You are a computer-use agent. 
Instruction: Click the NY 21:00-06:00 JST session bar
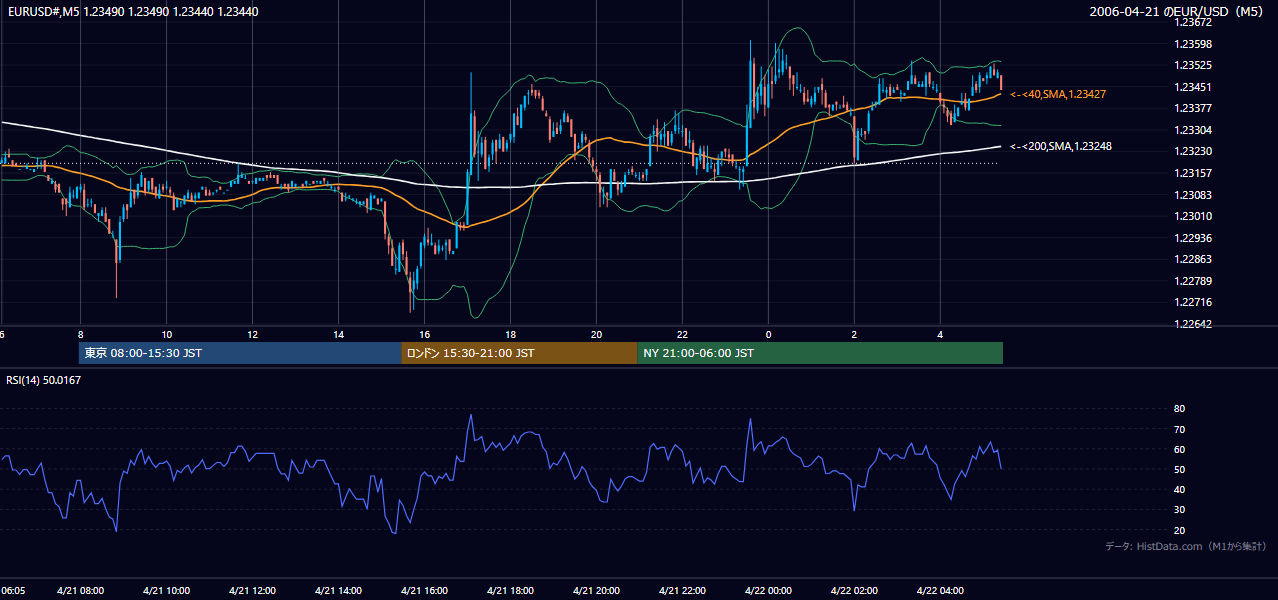coord(820,353)
